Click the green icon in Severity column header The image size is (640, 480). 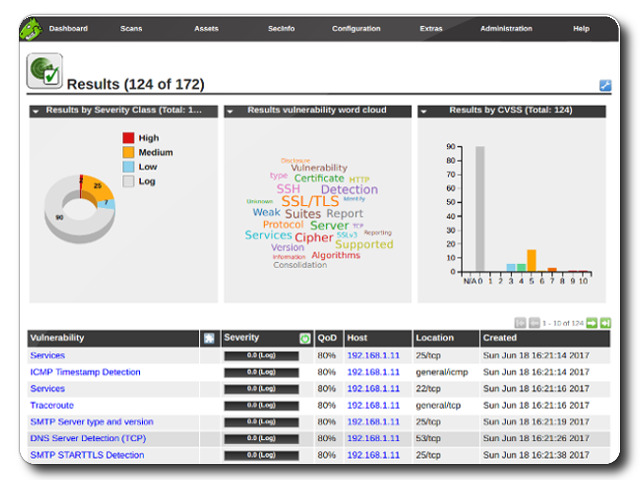305,339
